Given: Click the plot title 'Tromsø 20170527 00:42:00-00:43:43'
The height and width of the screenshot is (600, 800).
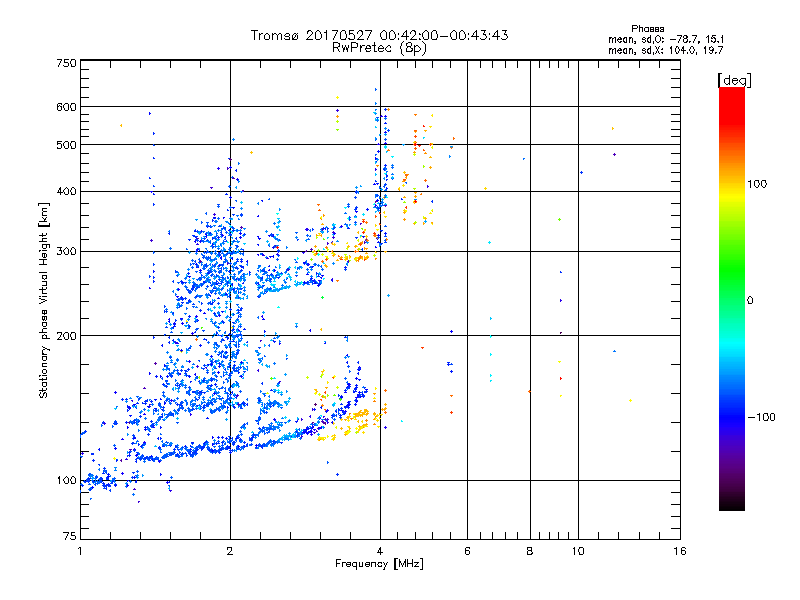Looking at the screenshot, I should coord(379,35).
